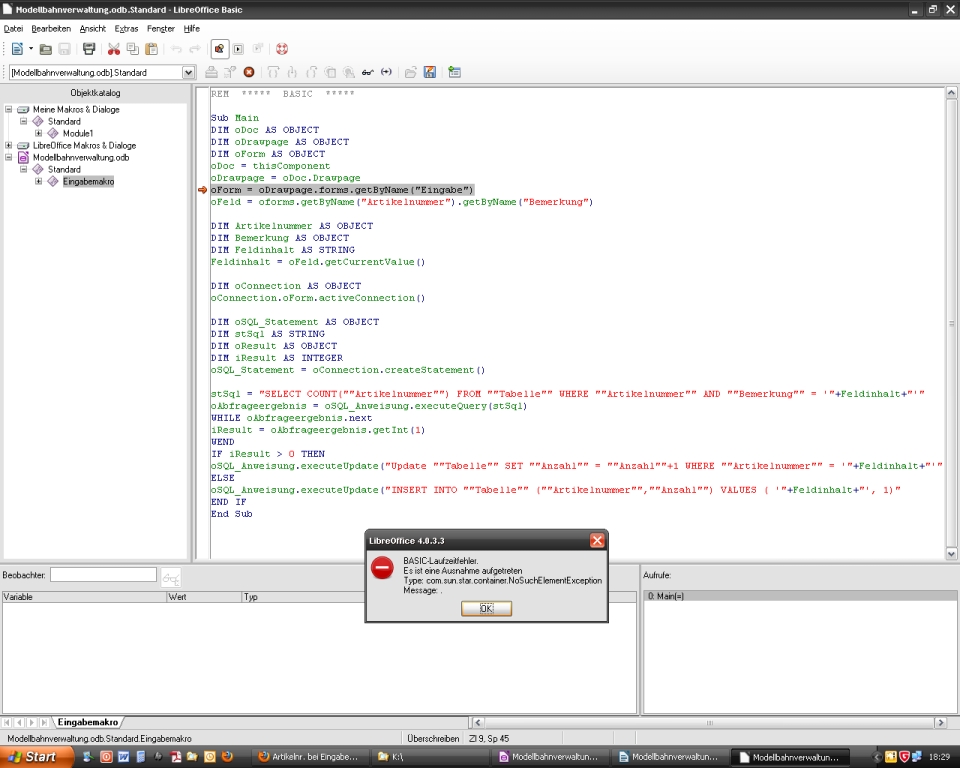Select Modellbahnverwaltung.odb in the tree
This screenshot has width=960, height=768.
point(81,157)
